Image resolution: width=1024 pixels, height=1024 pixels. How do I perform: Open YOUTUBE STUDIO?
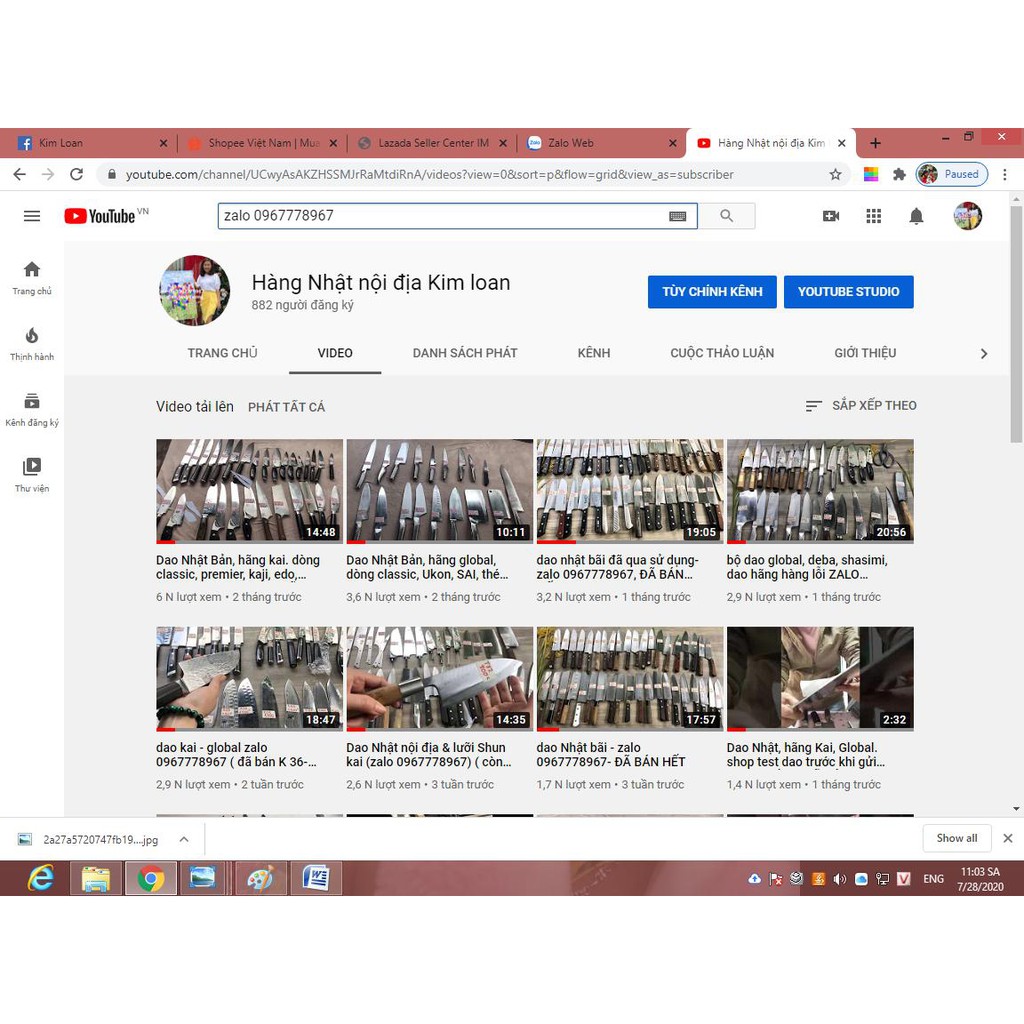848,291
